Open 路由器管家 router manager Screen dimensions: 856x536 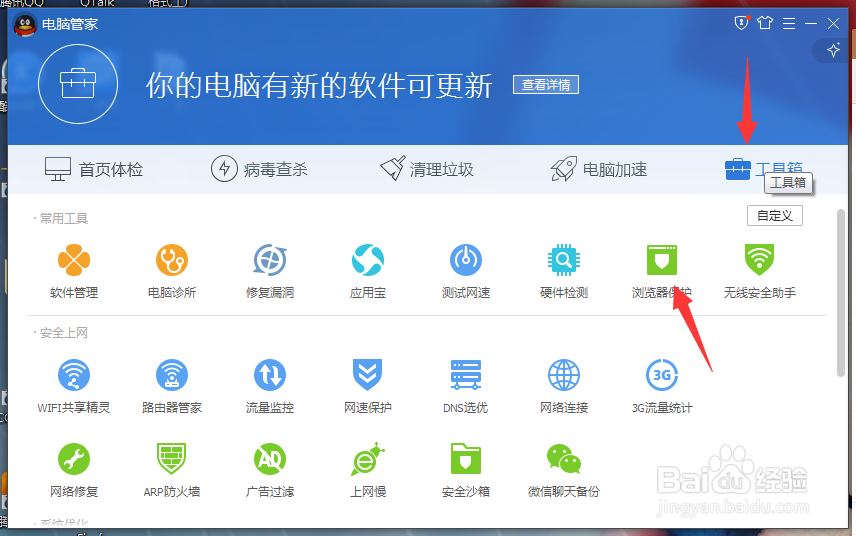coord(171,386)
